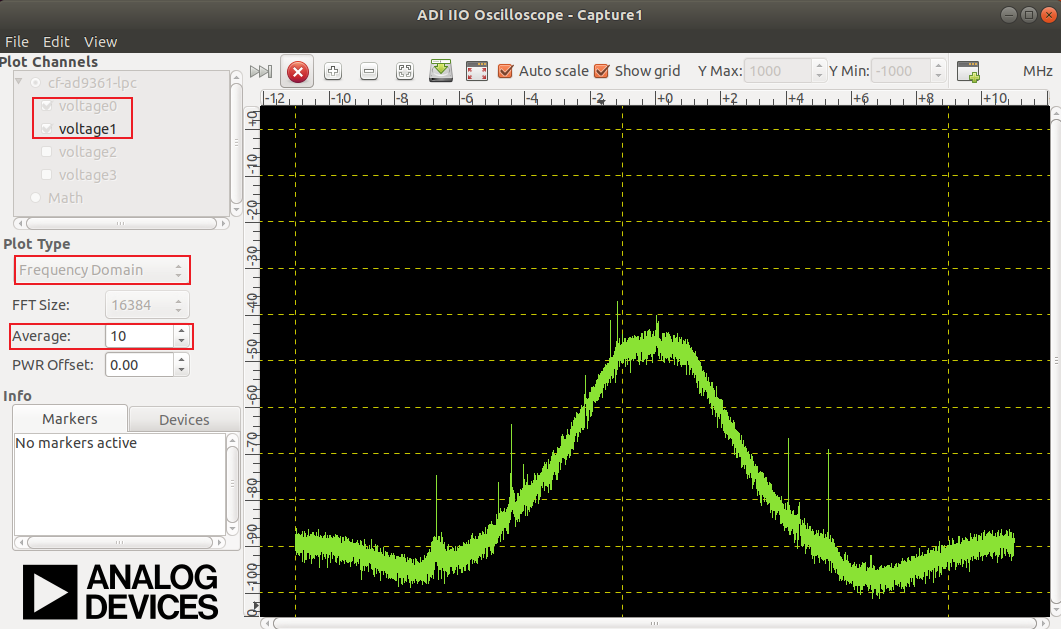Image resolution: width=1061 pixels, height=629 pixels.
Task: Click the new plot window icon
Action: (968, 72)
